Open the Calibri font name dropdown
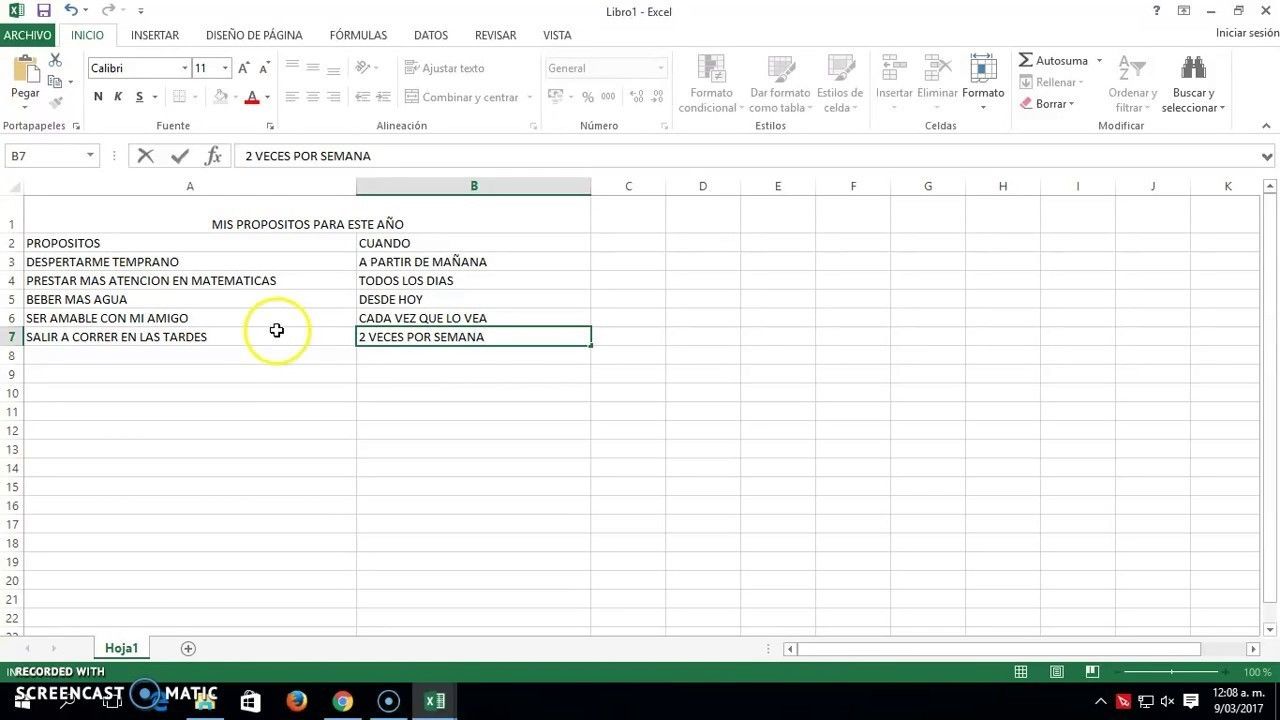Screen dimensions: 1280x720 (x=185, y=68)
